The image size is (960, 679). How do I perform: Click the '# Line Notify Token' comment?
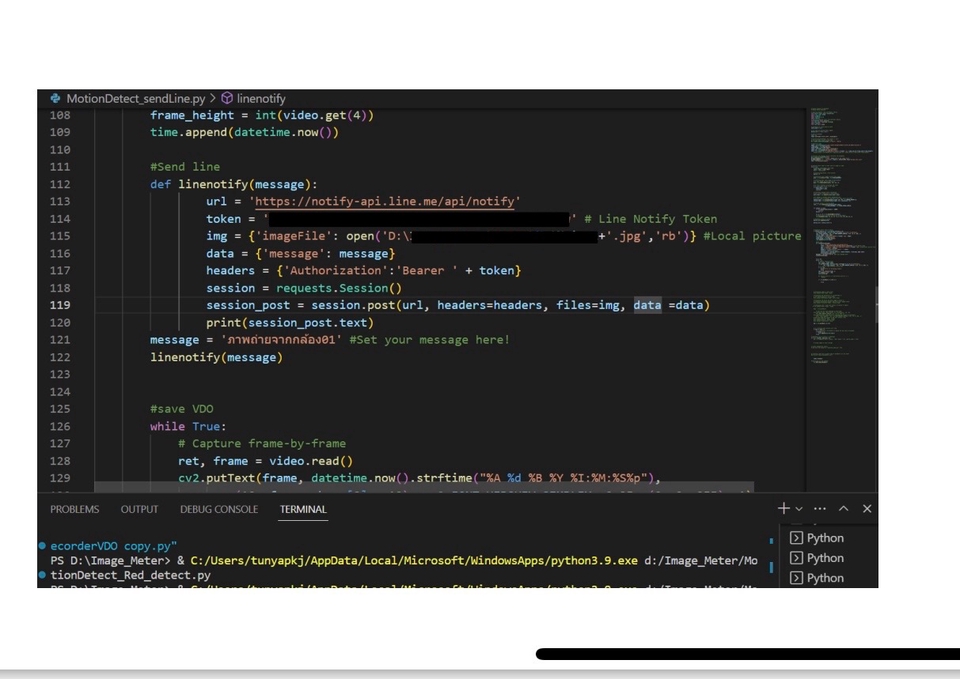[x=650, y=219]
